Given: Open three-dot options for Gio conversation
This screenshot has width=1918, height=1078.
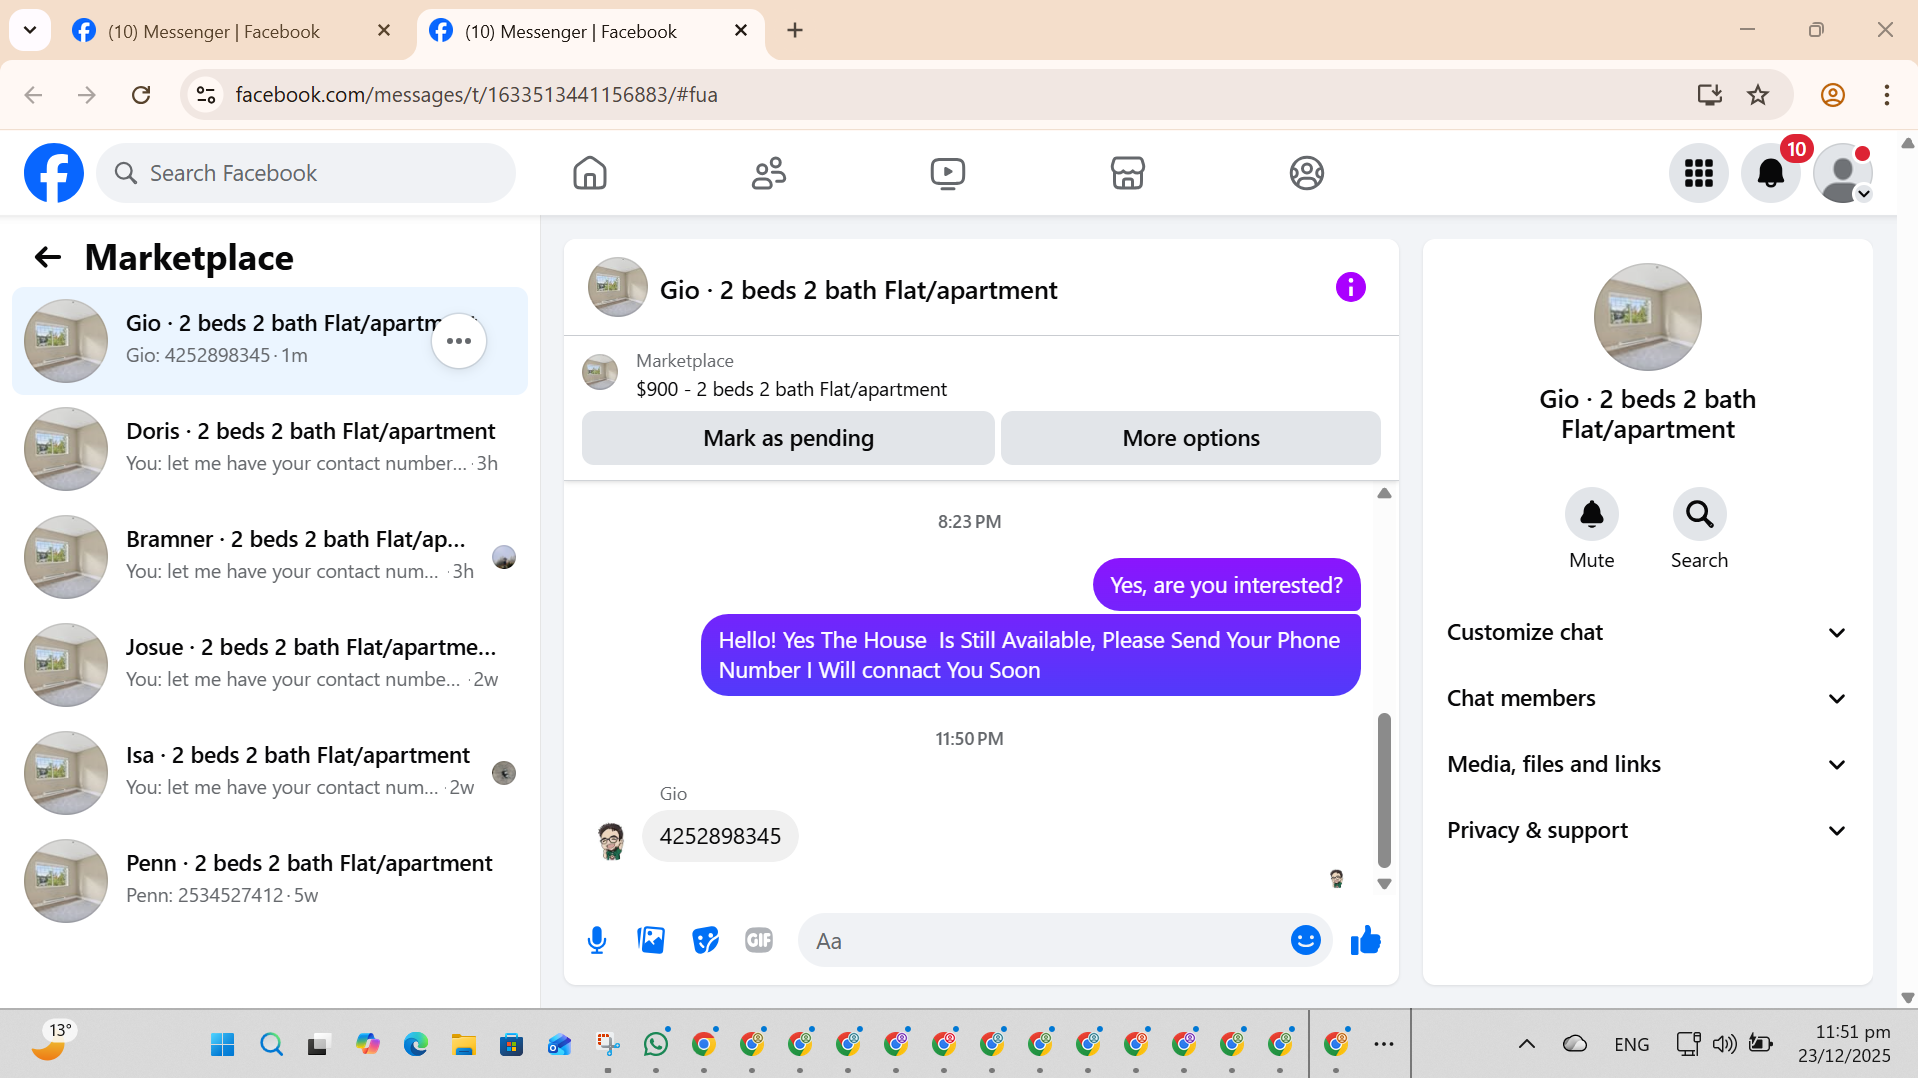Looking at the screenshot, I should [x=459, y=341].
